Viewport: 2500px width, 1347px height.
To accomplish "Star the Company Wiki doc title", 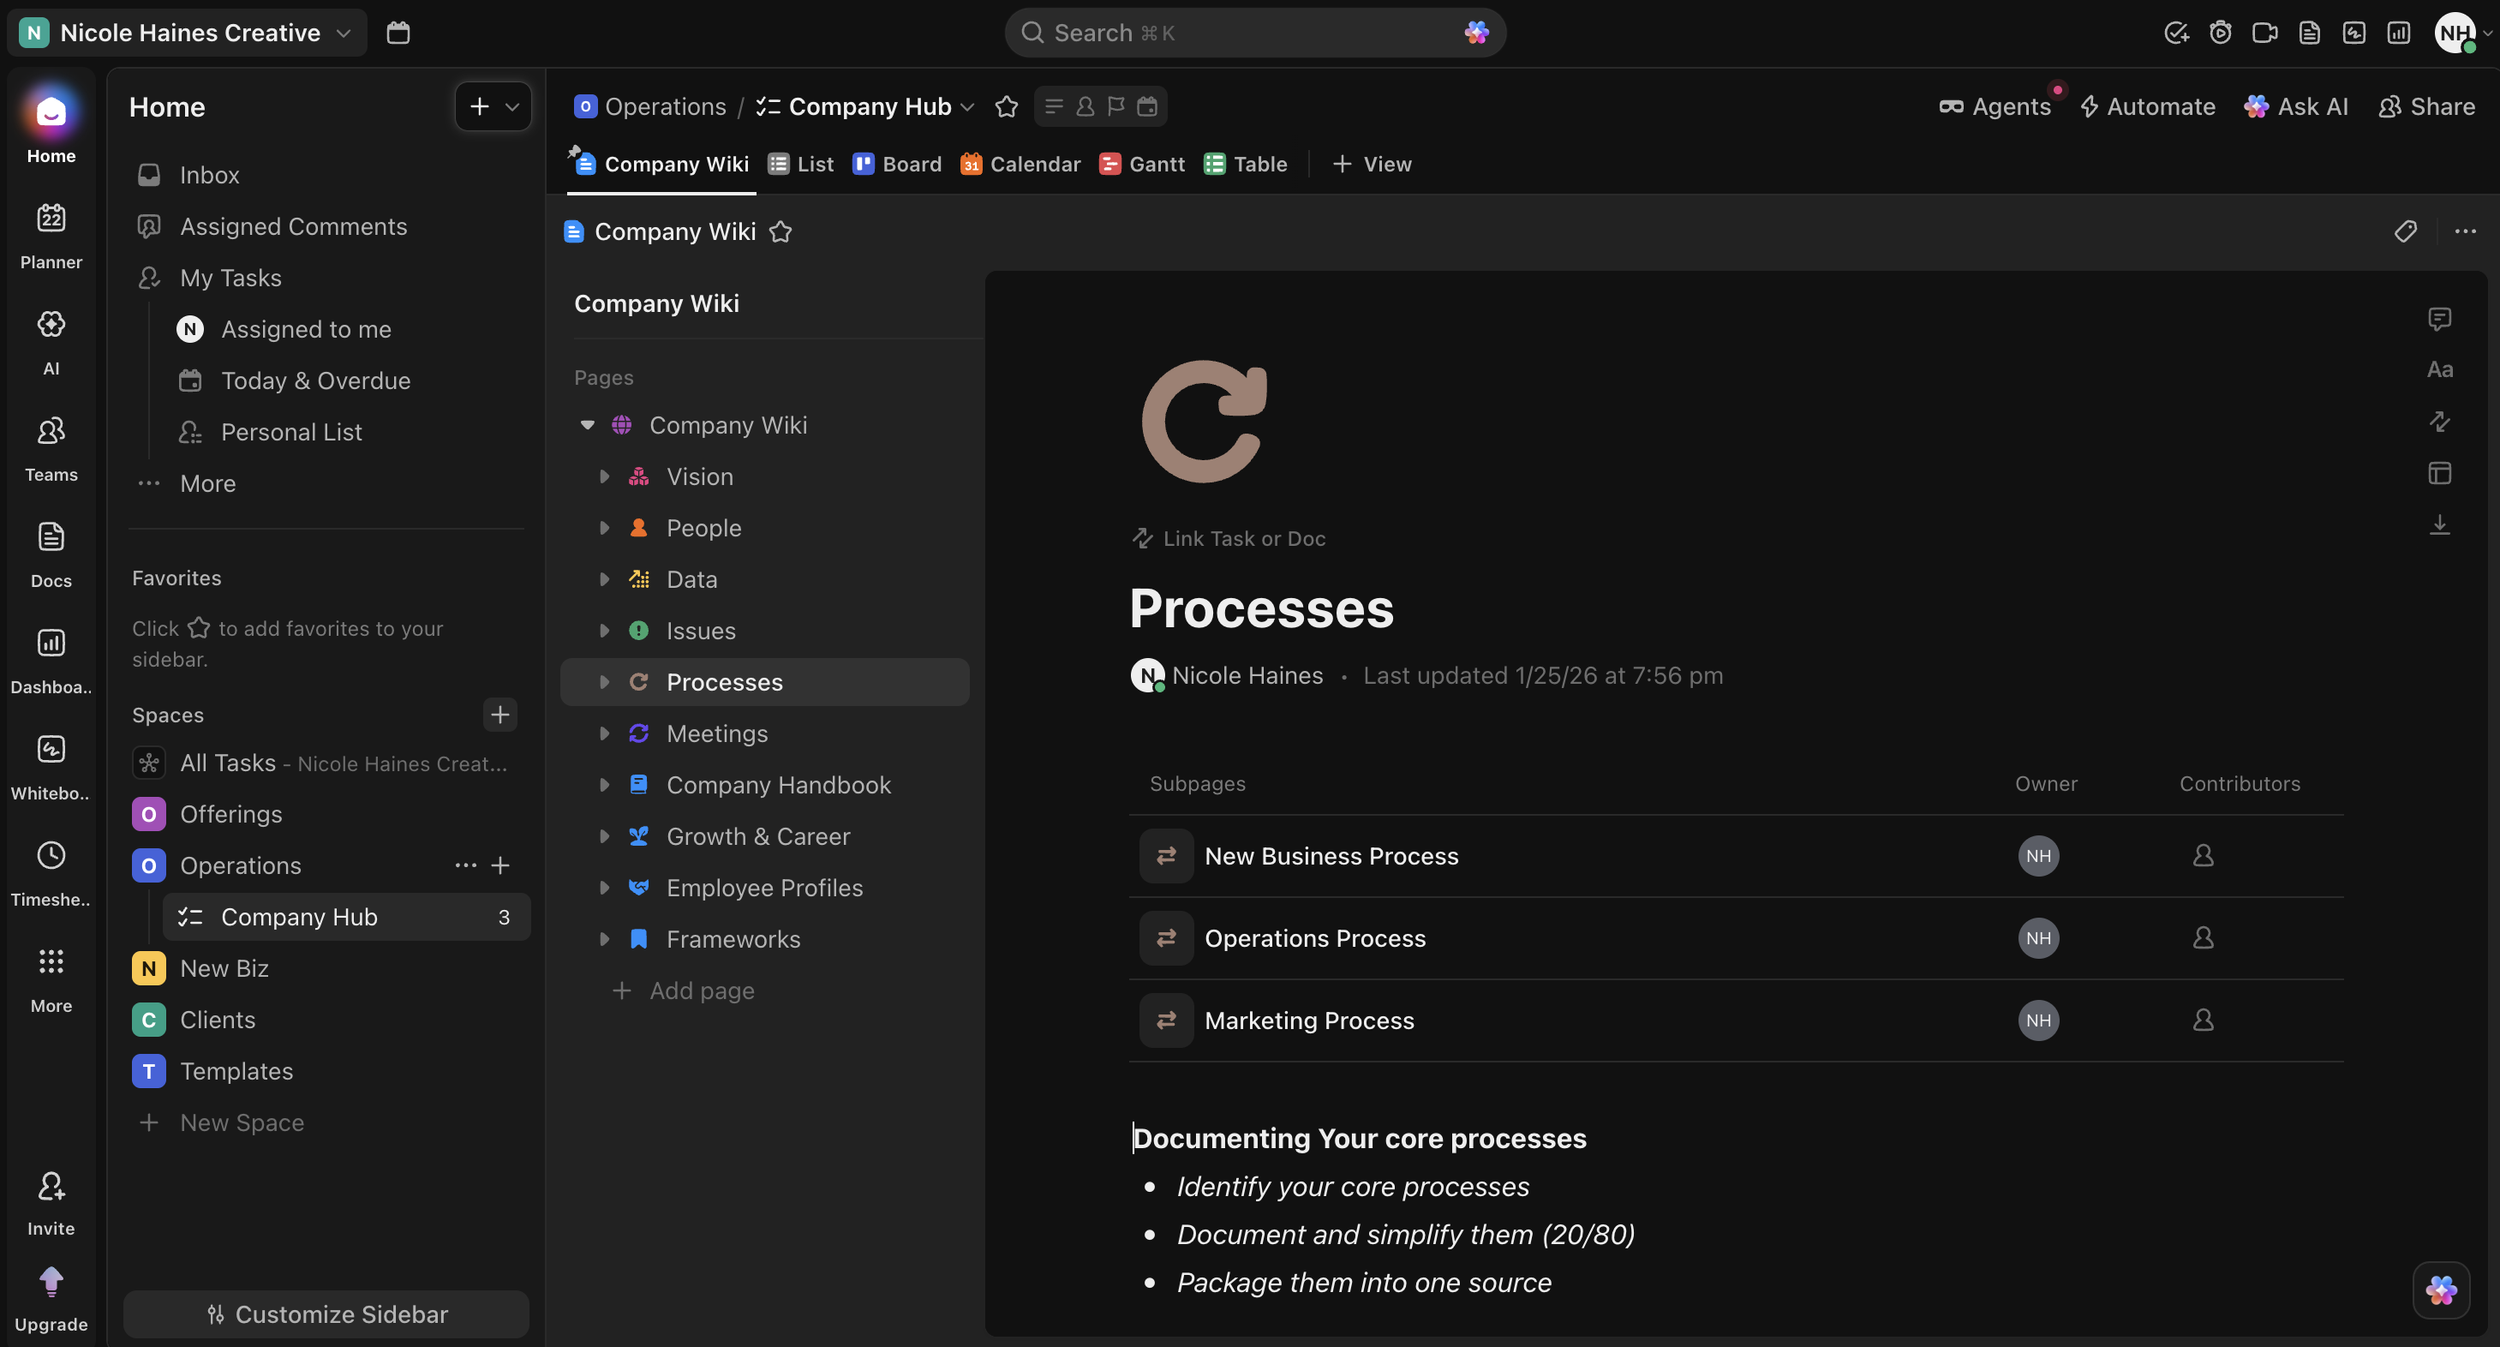I will point(780,232).
